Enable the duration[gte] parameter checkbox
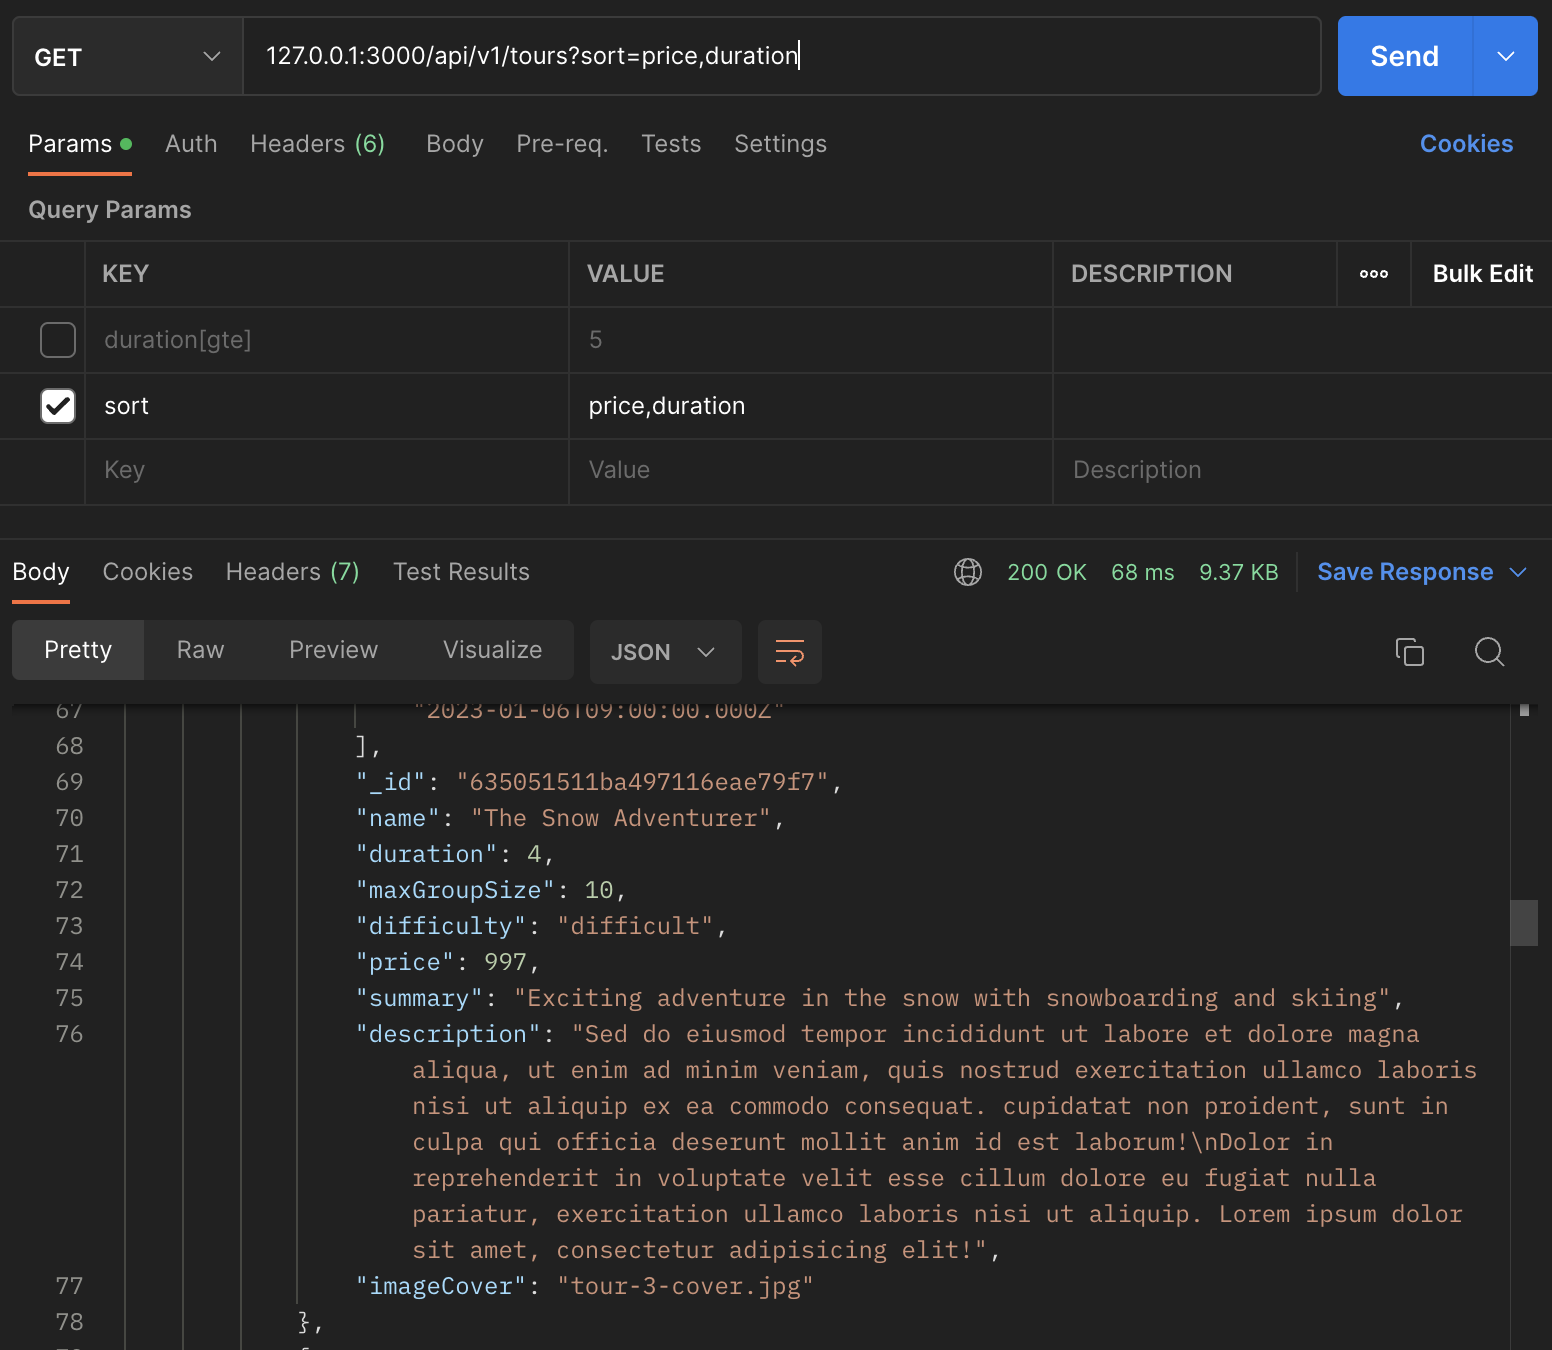The height and width of the screenshot is (1350, 1552). (x=58, y=340)
